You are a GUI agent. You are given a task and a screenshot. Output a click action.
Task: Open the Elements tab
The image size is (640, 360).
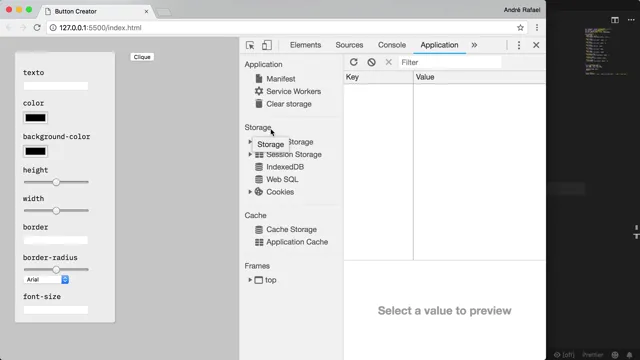point(305,45)
